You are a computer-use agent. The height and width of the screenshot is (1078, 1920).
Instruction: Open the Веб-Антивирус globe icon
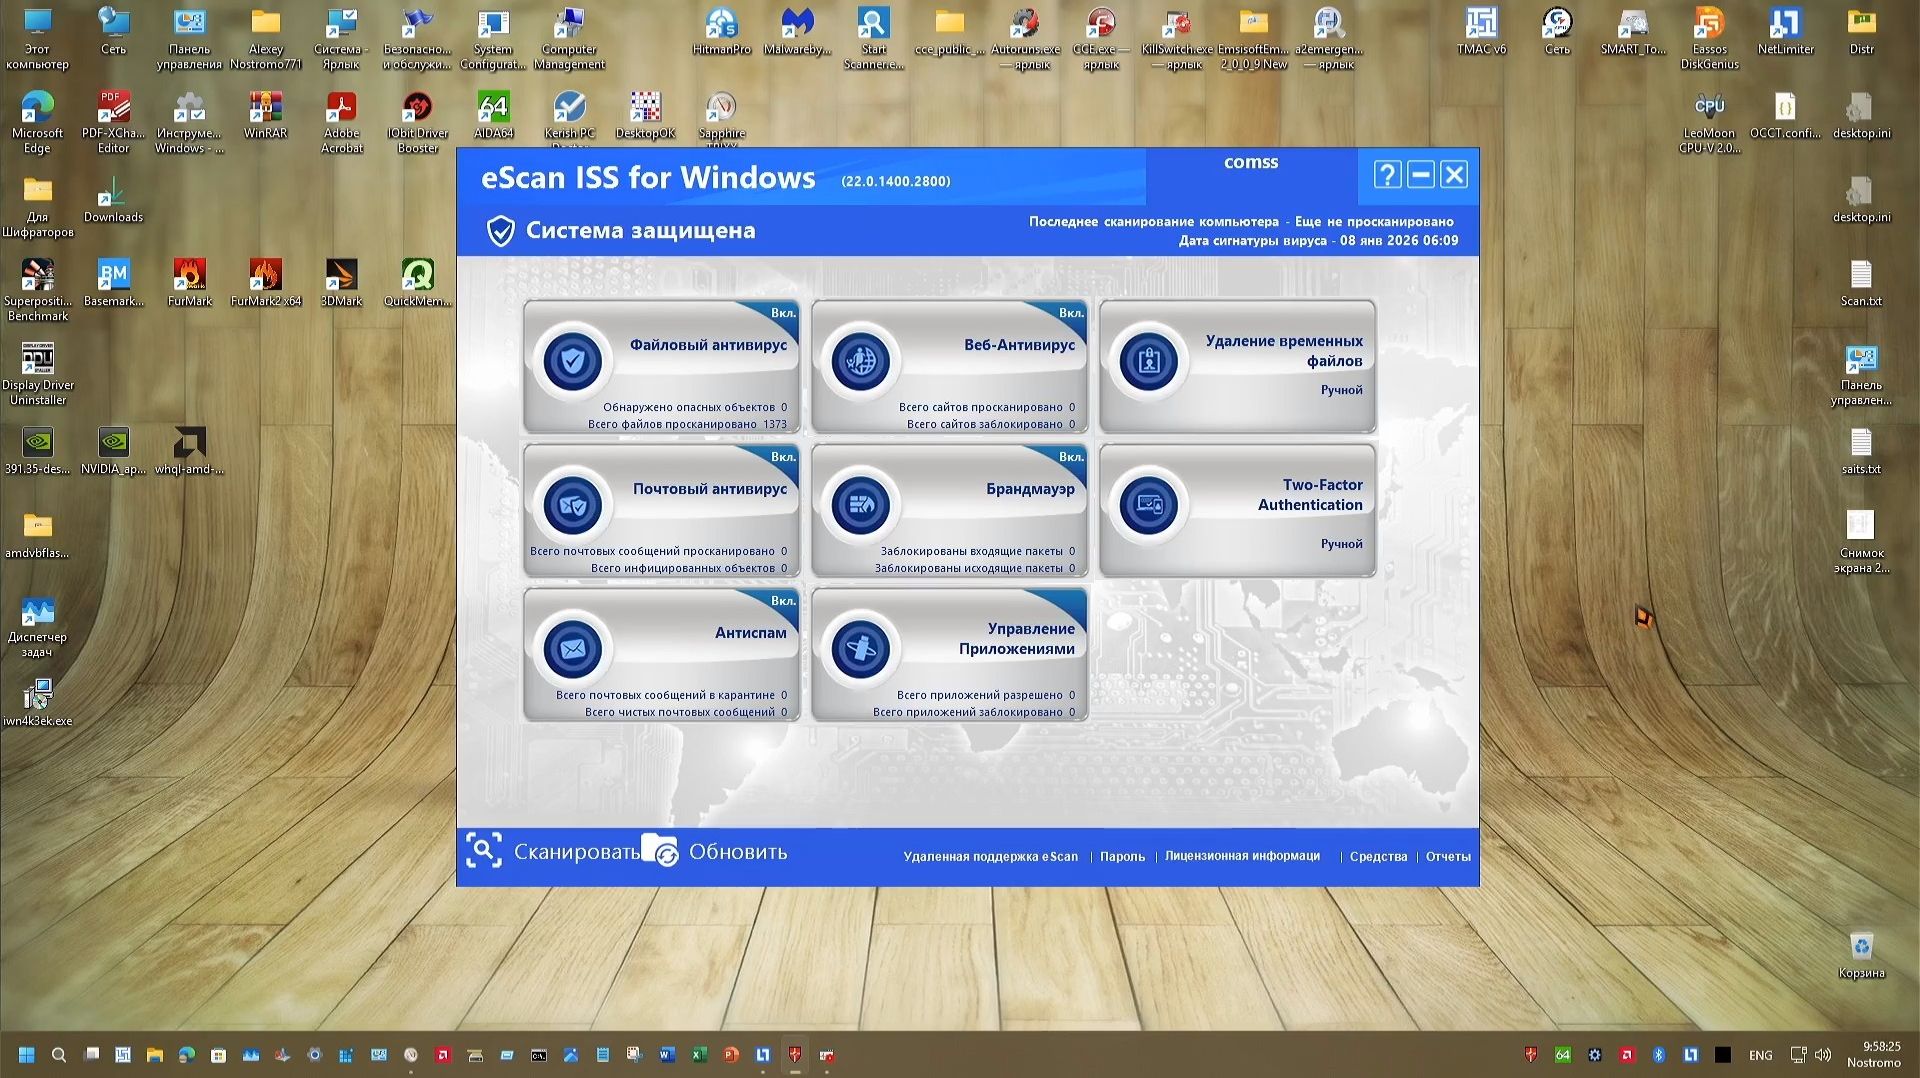(861, 360)
